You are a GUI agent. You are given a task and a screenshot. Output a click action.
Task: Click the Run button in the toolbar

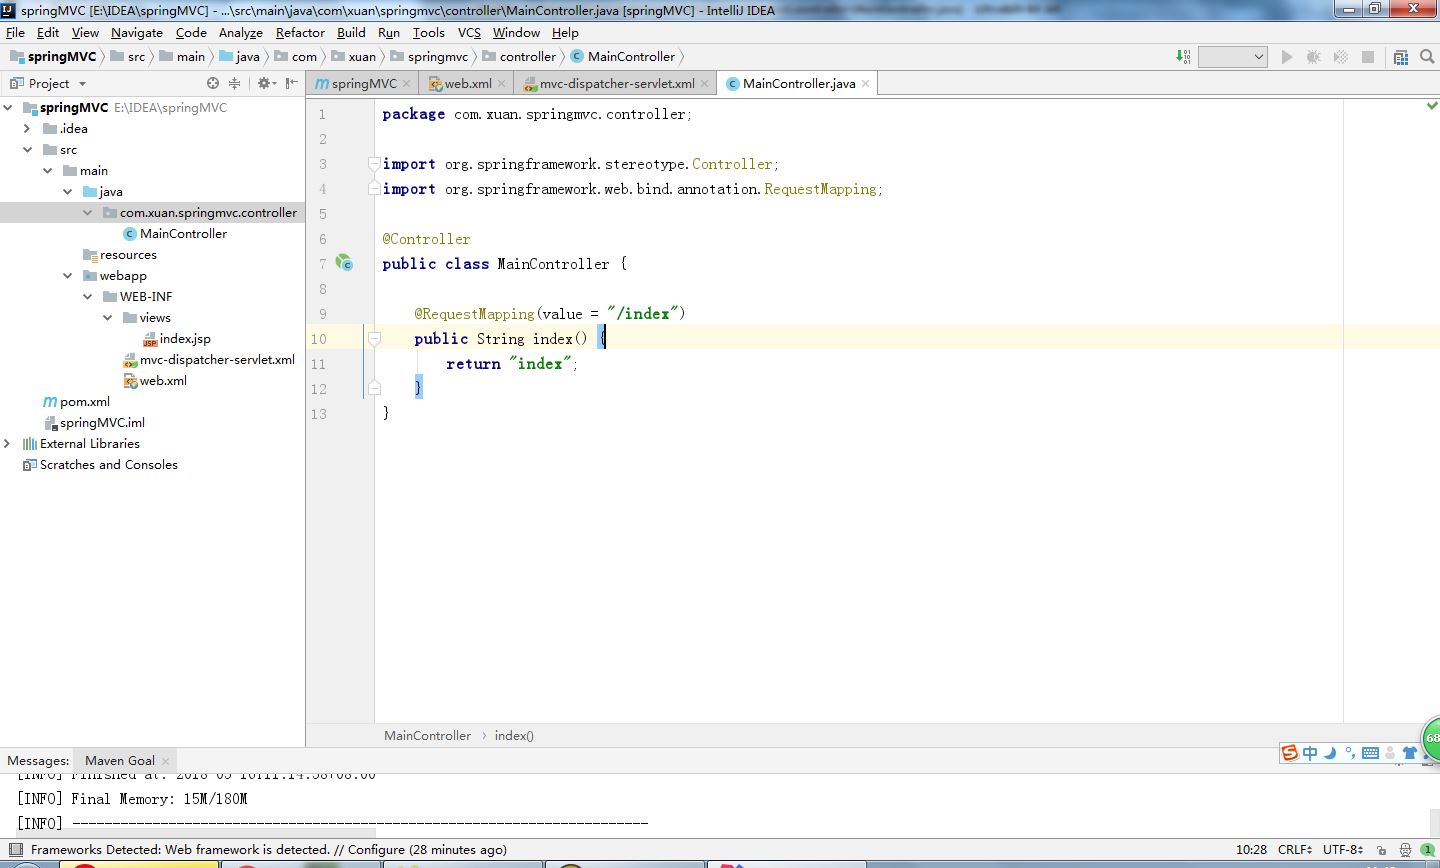tap(1287, 57)
